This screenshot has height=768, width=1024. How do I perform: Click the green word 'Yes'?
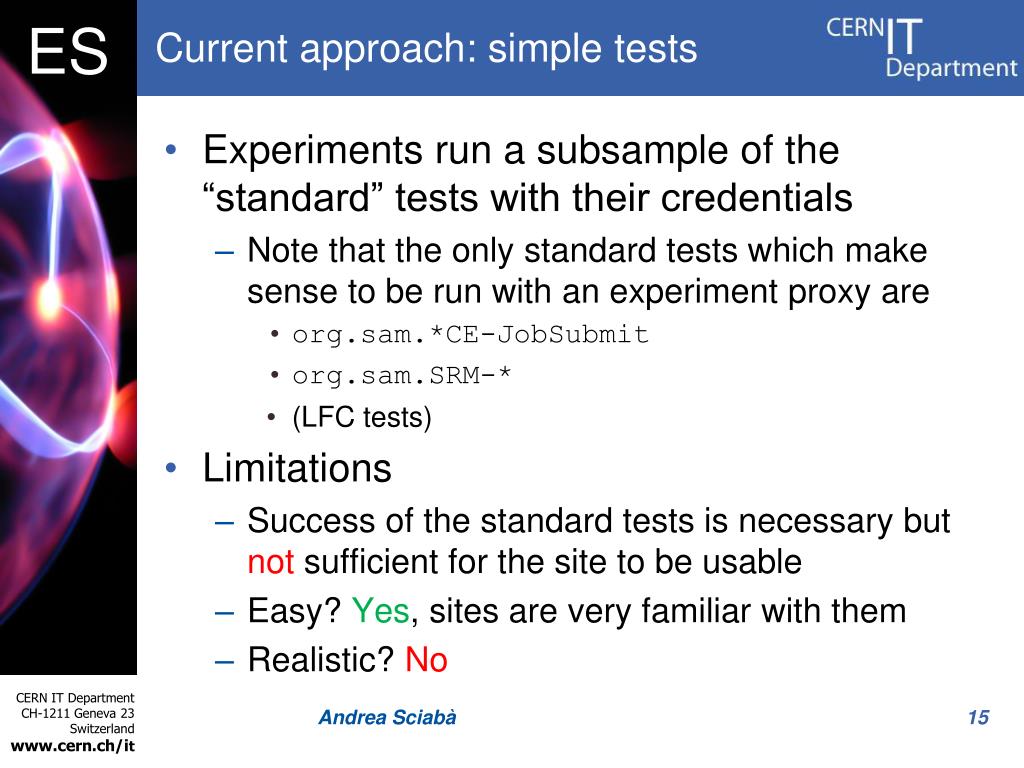(x=381, y=611)
